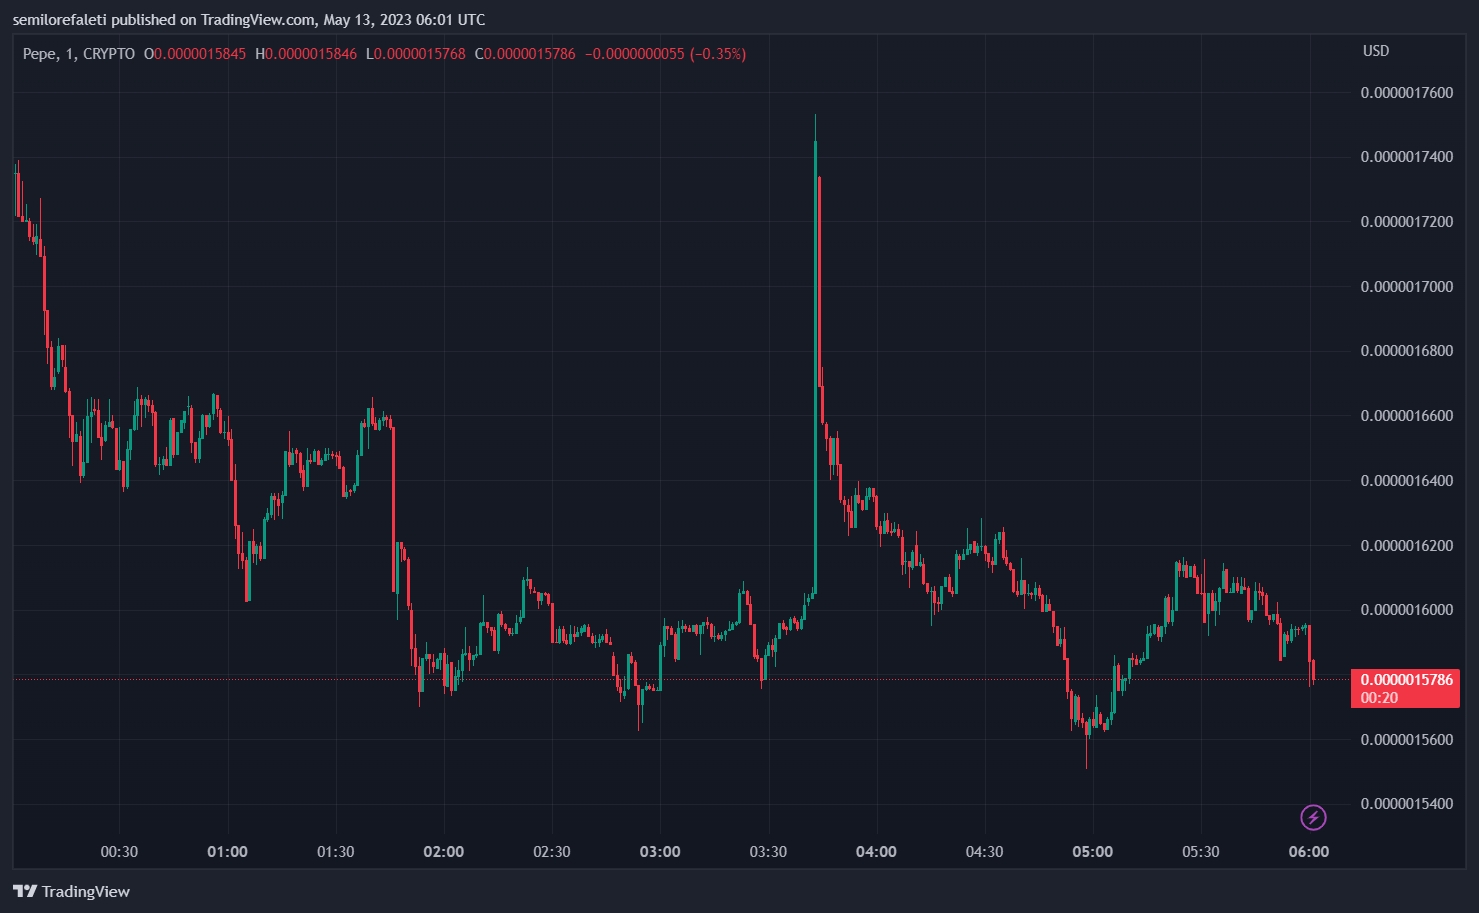Click the 0.0000017400 price axis label
Viewport: 1479px width, 913px height.
pyautogui.click(x=1407, y=157)
